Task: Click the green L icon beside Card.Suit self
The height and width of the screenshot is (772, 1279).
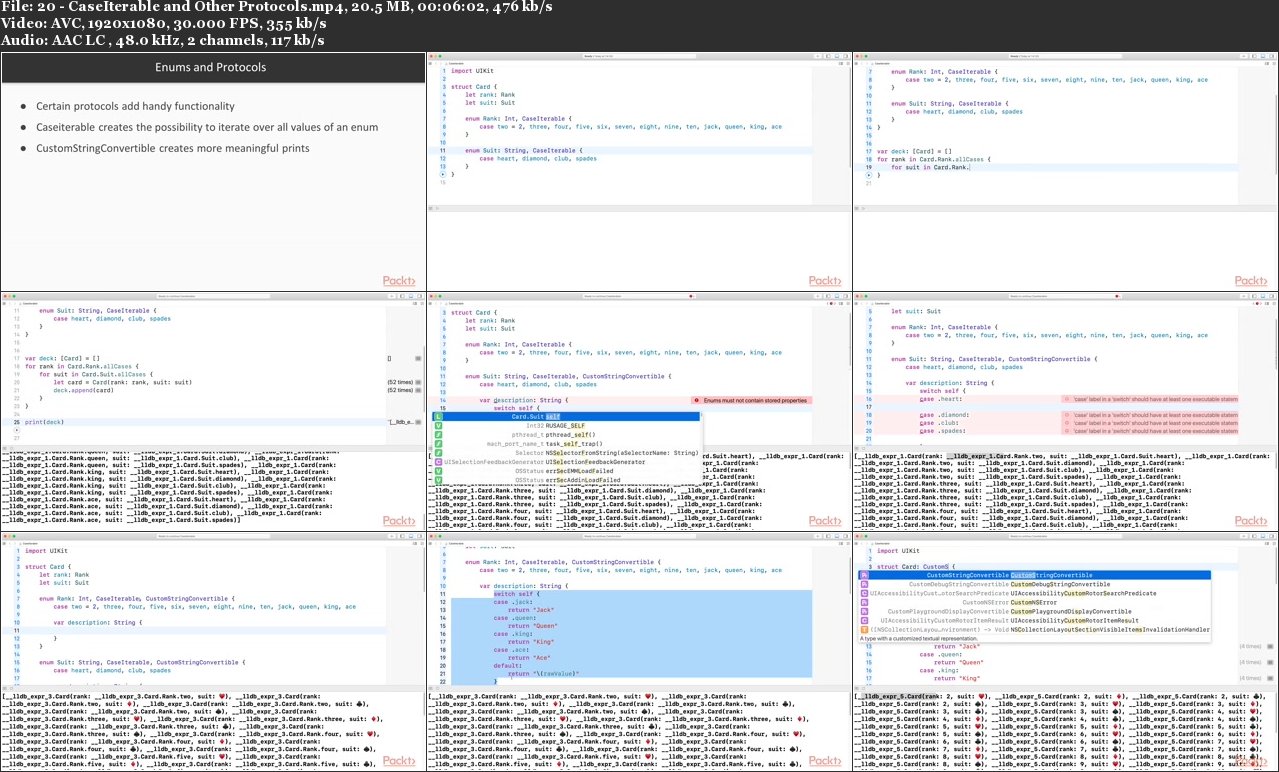Action: coord(439,416)
